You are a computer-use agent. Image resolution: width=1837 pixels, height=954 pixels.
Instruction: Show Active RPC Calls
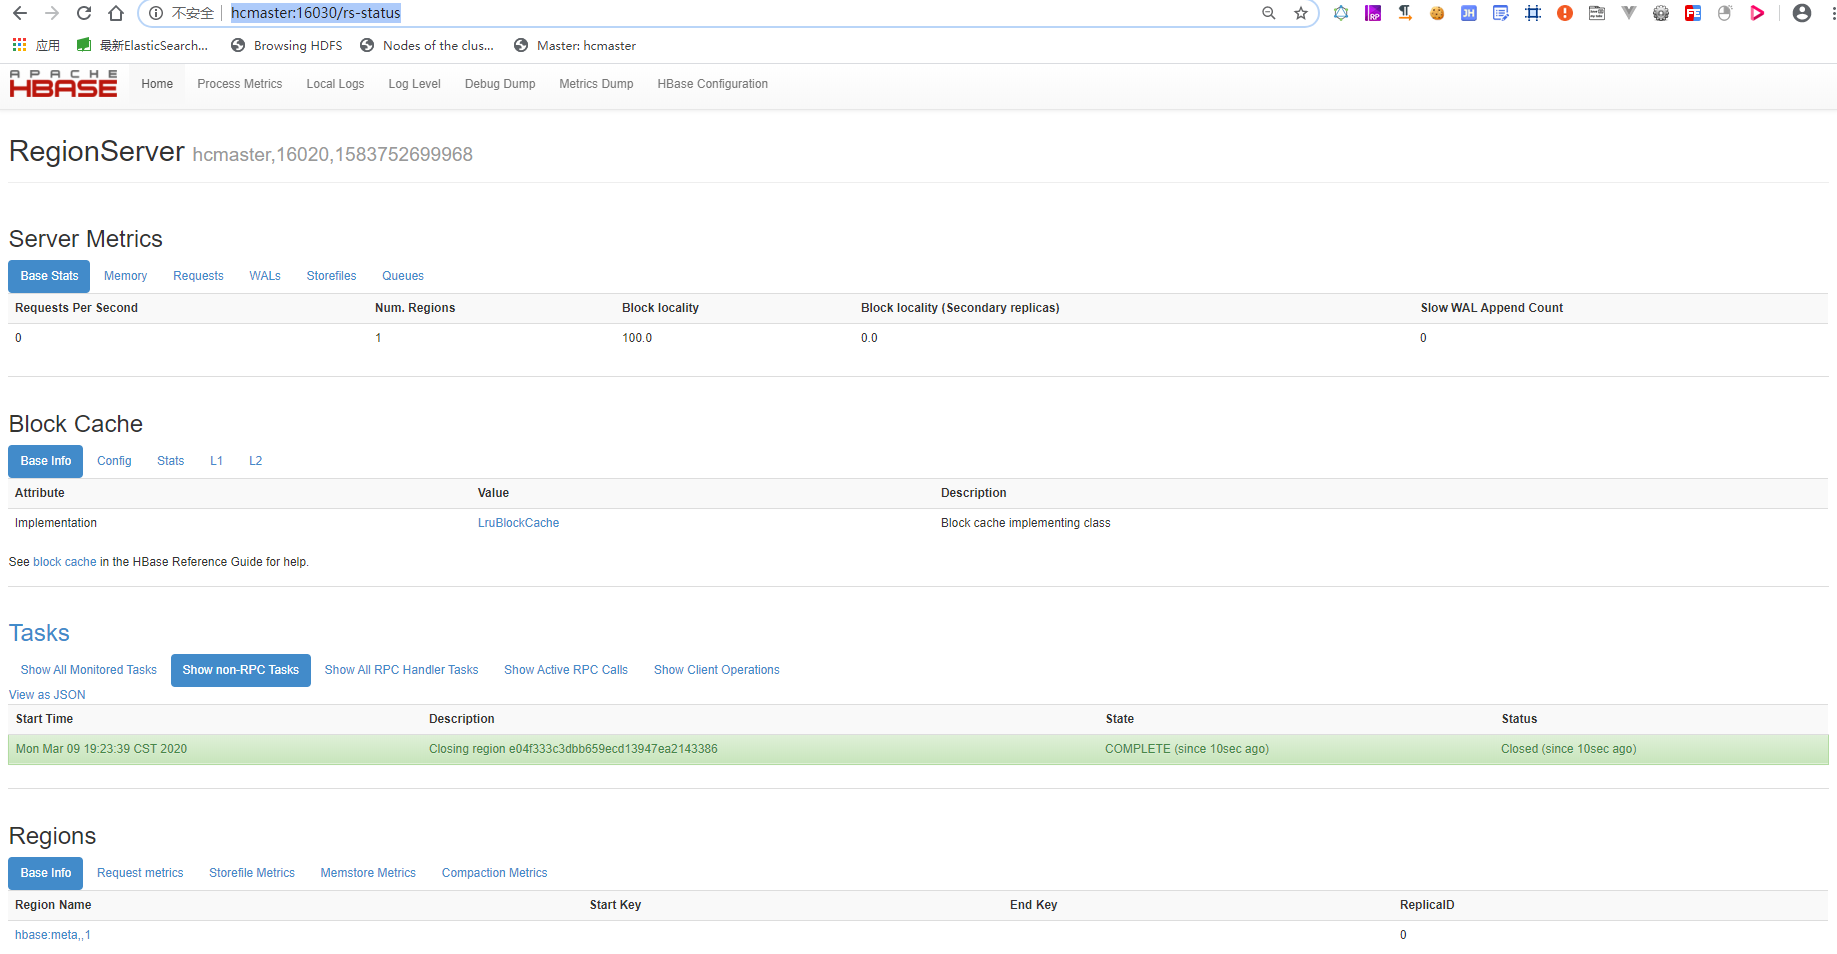click(x=566, y=670)
